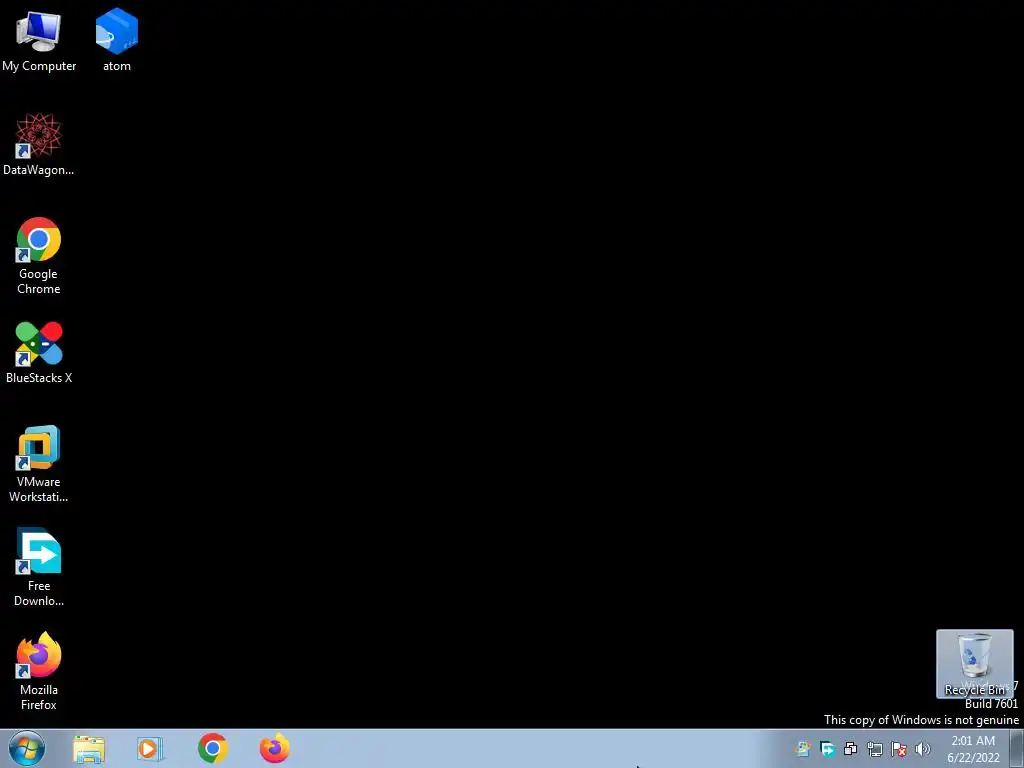Select the My Computer desktop icon
The image size is (1024, 768).
(39, 40)
